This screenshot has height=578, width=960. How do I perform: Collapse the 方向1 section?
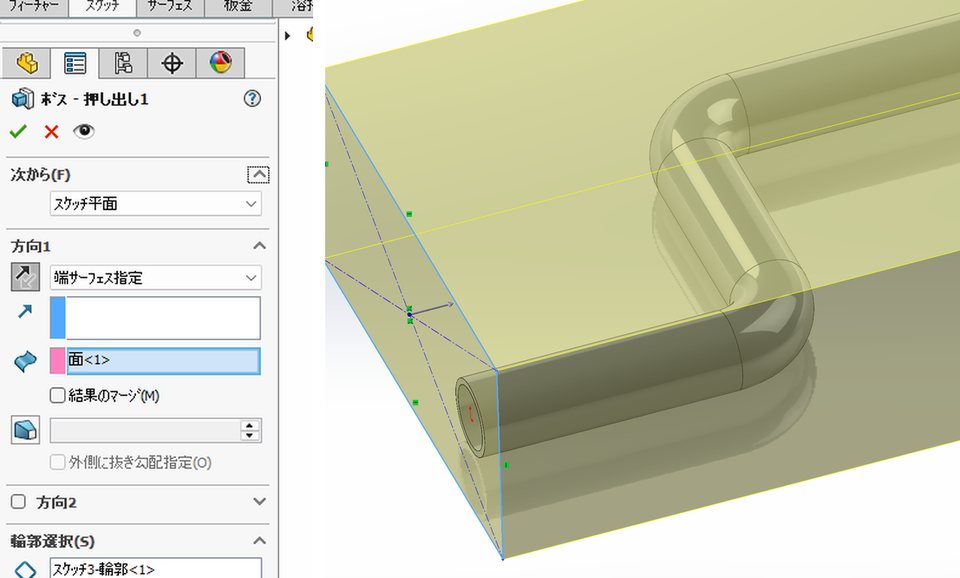point(260,246)
